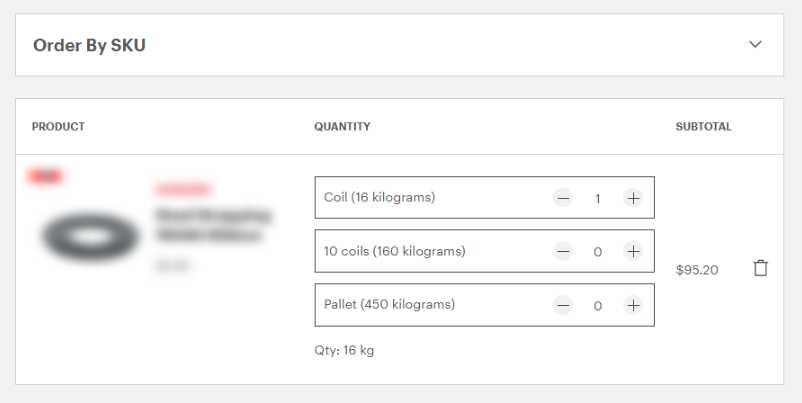The height and width of the screenshot is (403, 802).
Task: Click the Order By SKU heading
Action: (90, 45)
